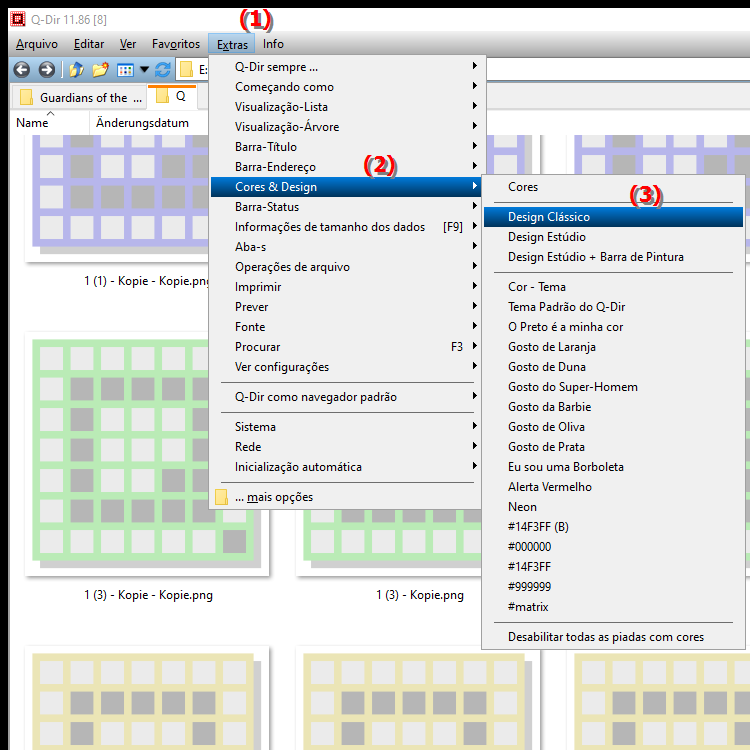Expand the Barra-Título submenu

coord(346,147)
